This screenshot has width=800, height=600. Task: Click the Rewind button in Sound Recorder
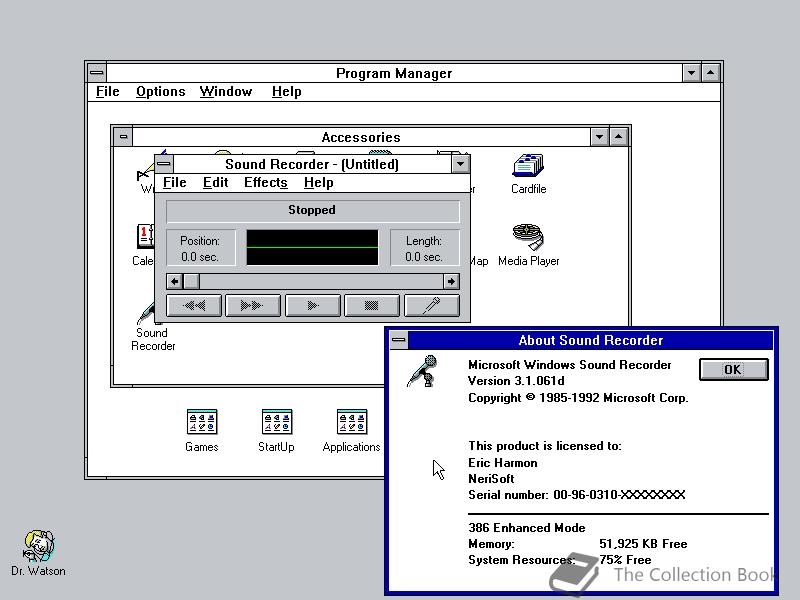point(194,306)
